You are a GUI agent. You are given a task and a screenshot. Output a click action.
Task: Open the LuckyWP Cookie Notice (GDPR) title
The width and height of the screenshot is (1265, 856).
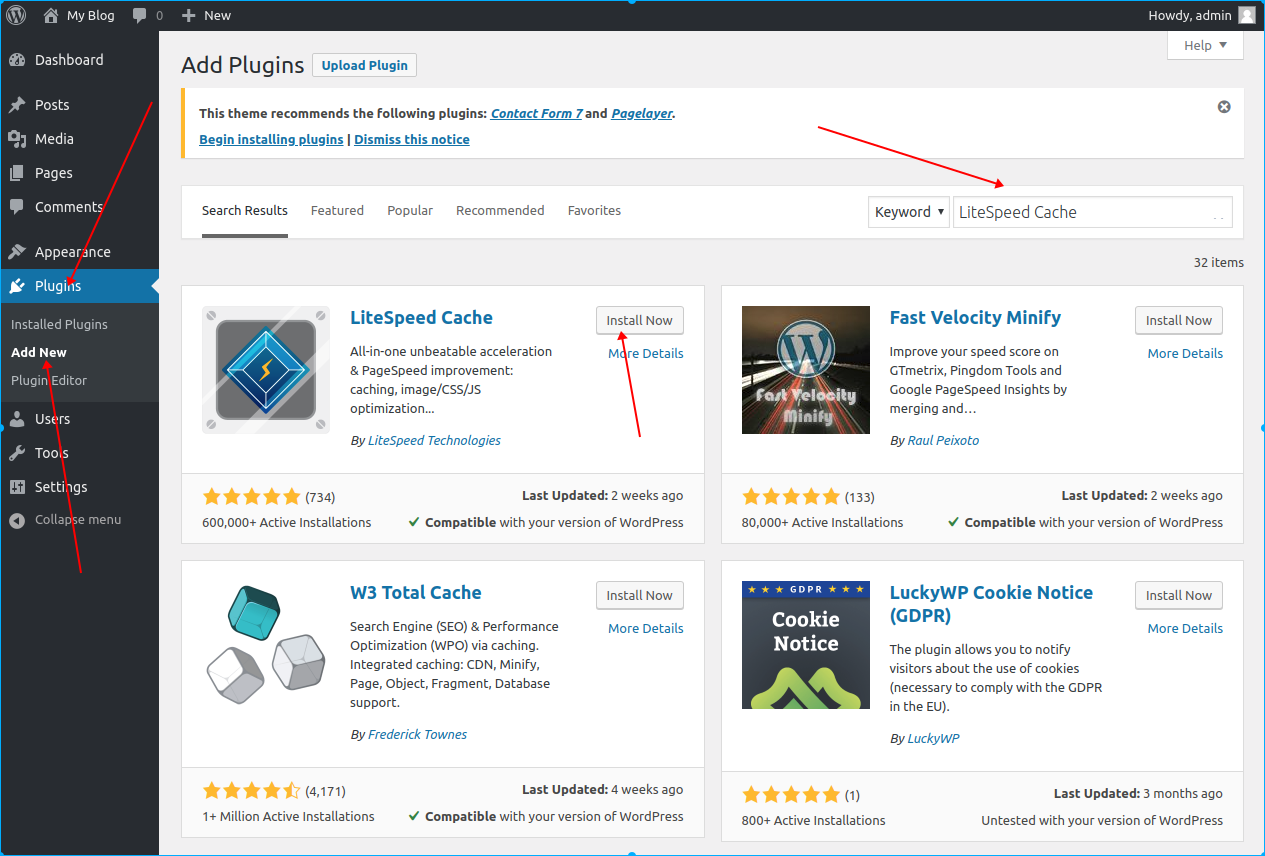(990, 604)
